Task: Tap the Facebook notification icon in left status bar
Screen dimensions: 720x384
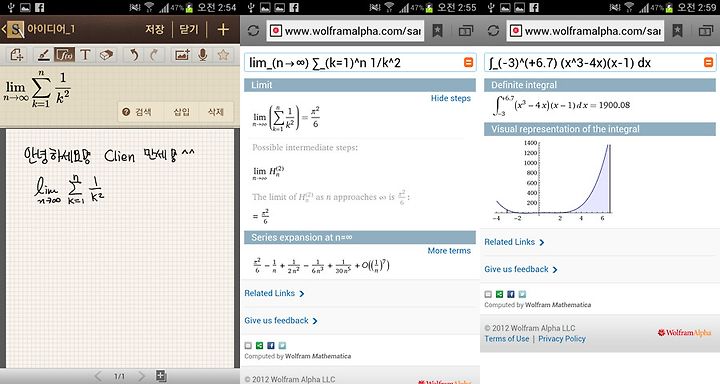Action: pos(39,7)
